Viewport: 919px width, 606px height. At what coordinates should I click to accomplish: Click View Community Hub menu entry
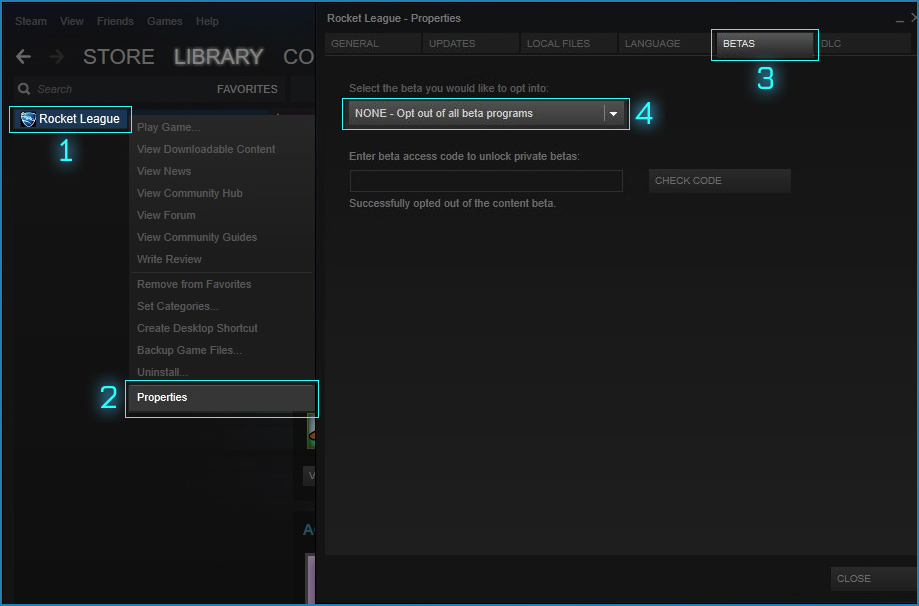(x=190, y=193)
